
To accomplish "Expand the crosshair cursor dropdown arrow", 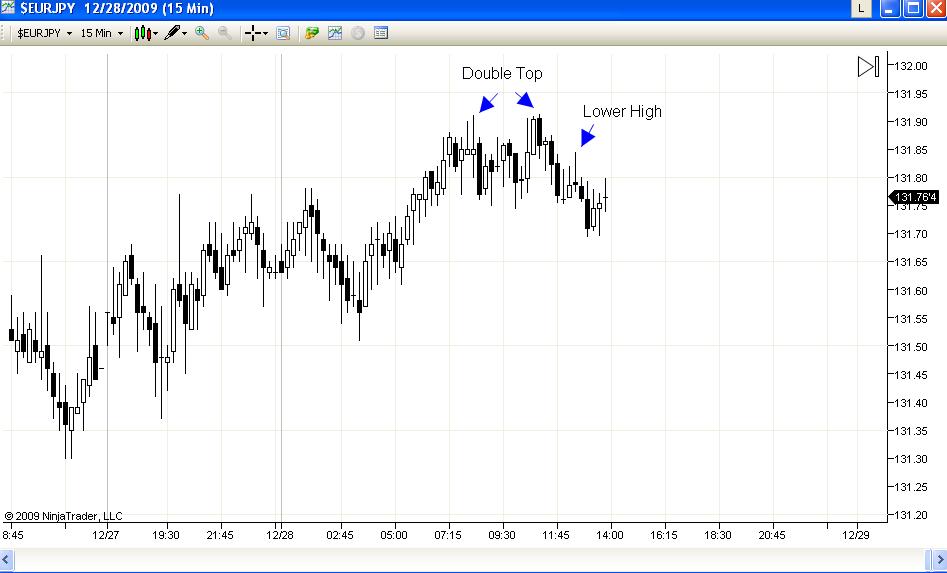I will click(x=266, y=33).
